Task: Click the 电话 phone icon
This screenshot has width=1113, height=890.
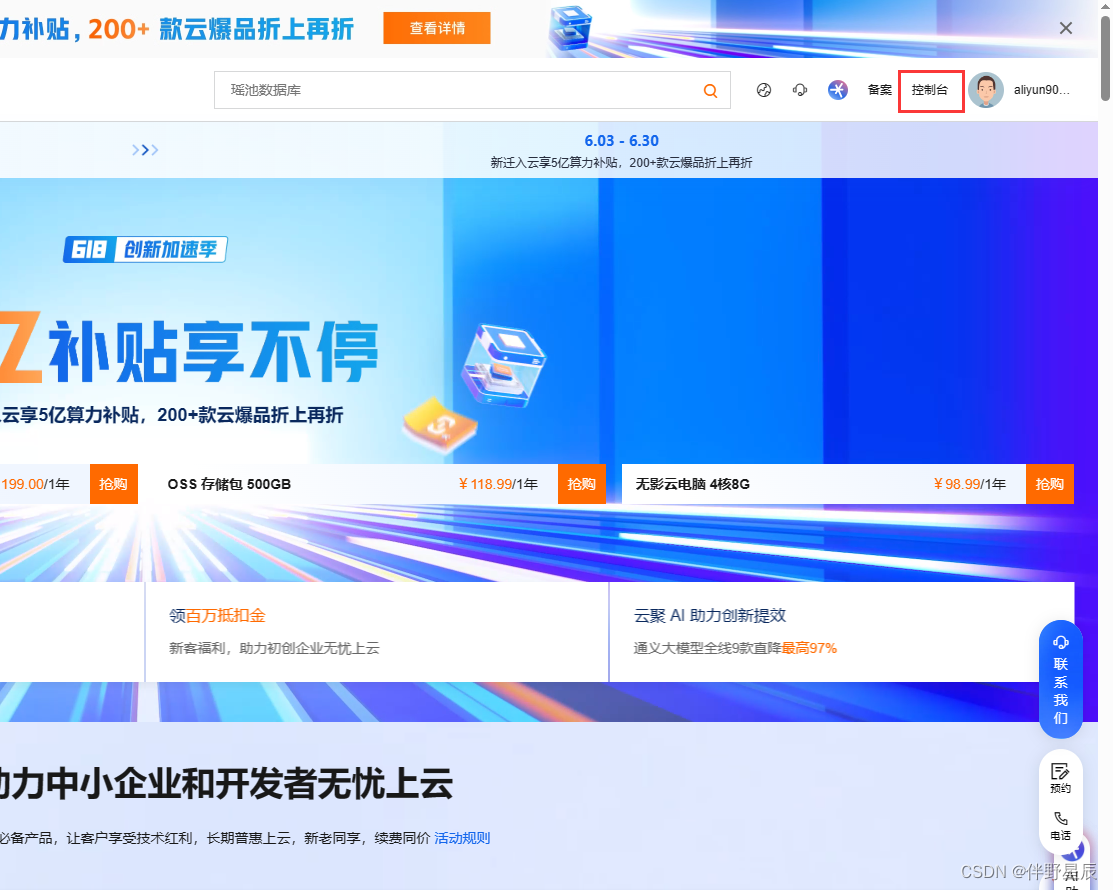Action: coord(1060,826)
